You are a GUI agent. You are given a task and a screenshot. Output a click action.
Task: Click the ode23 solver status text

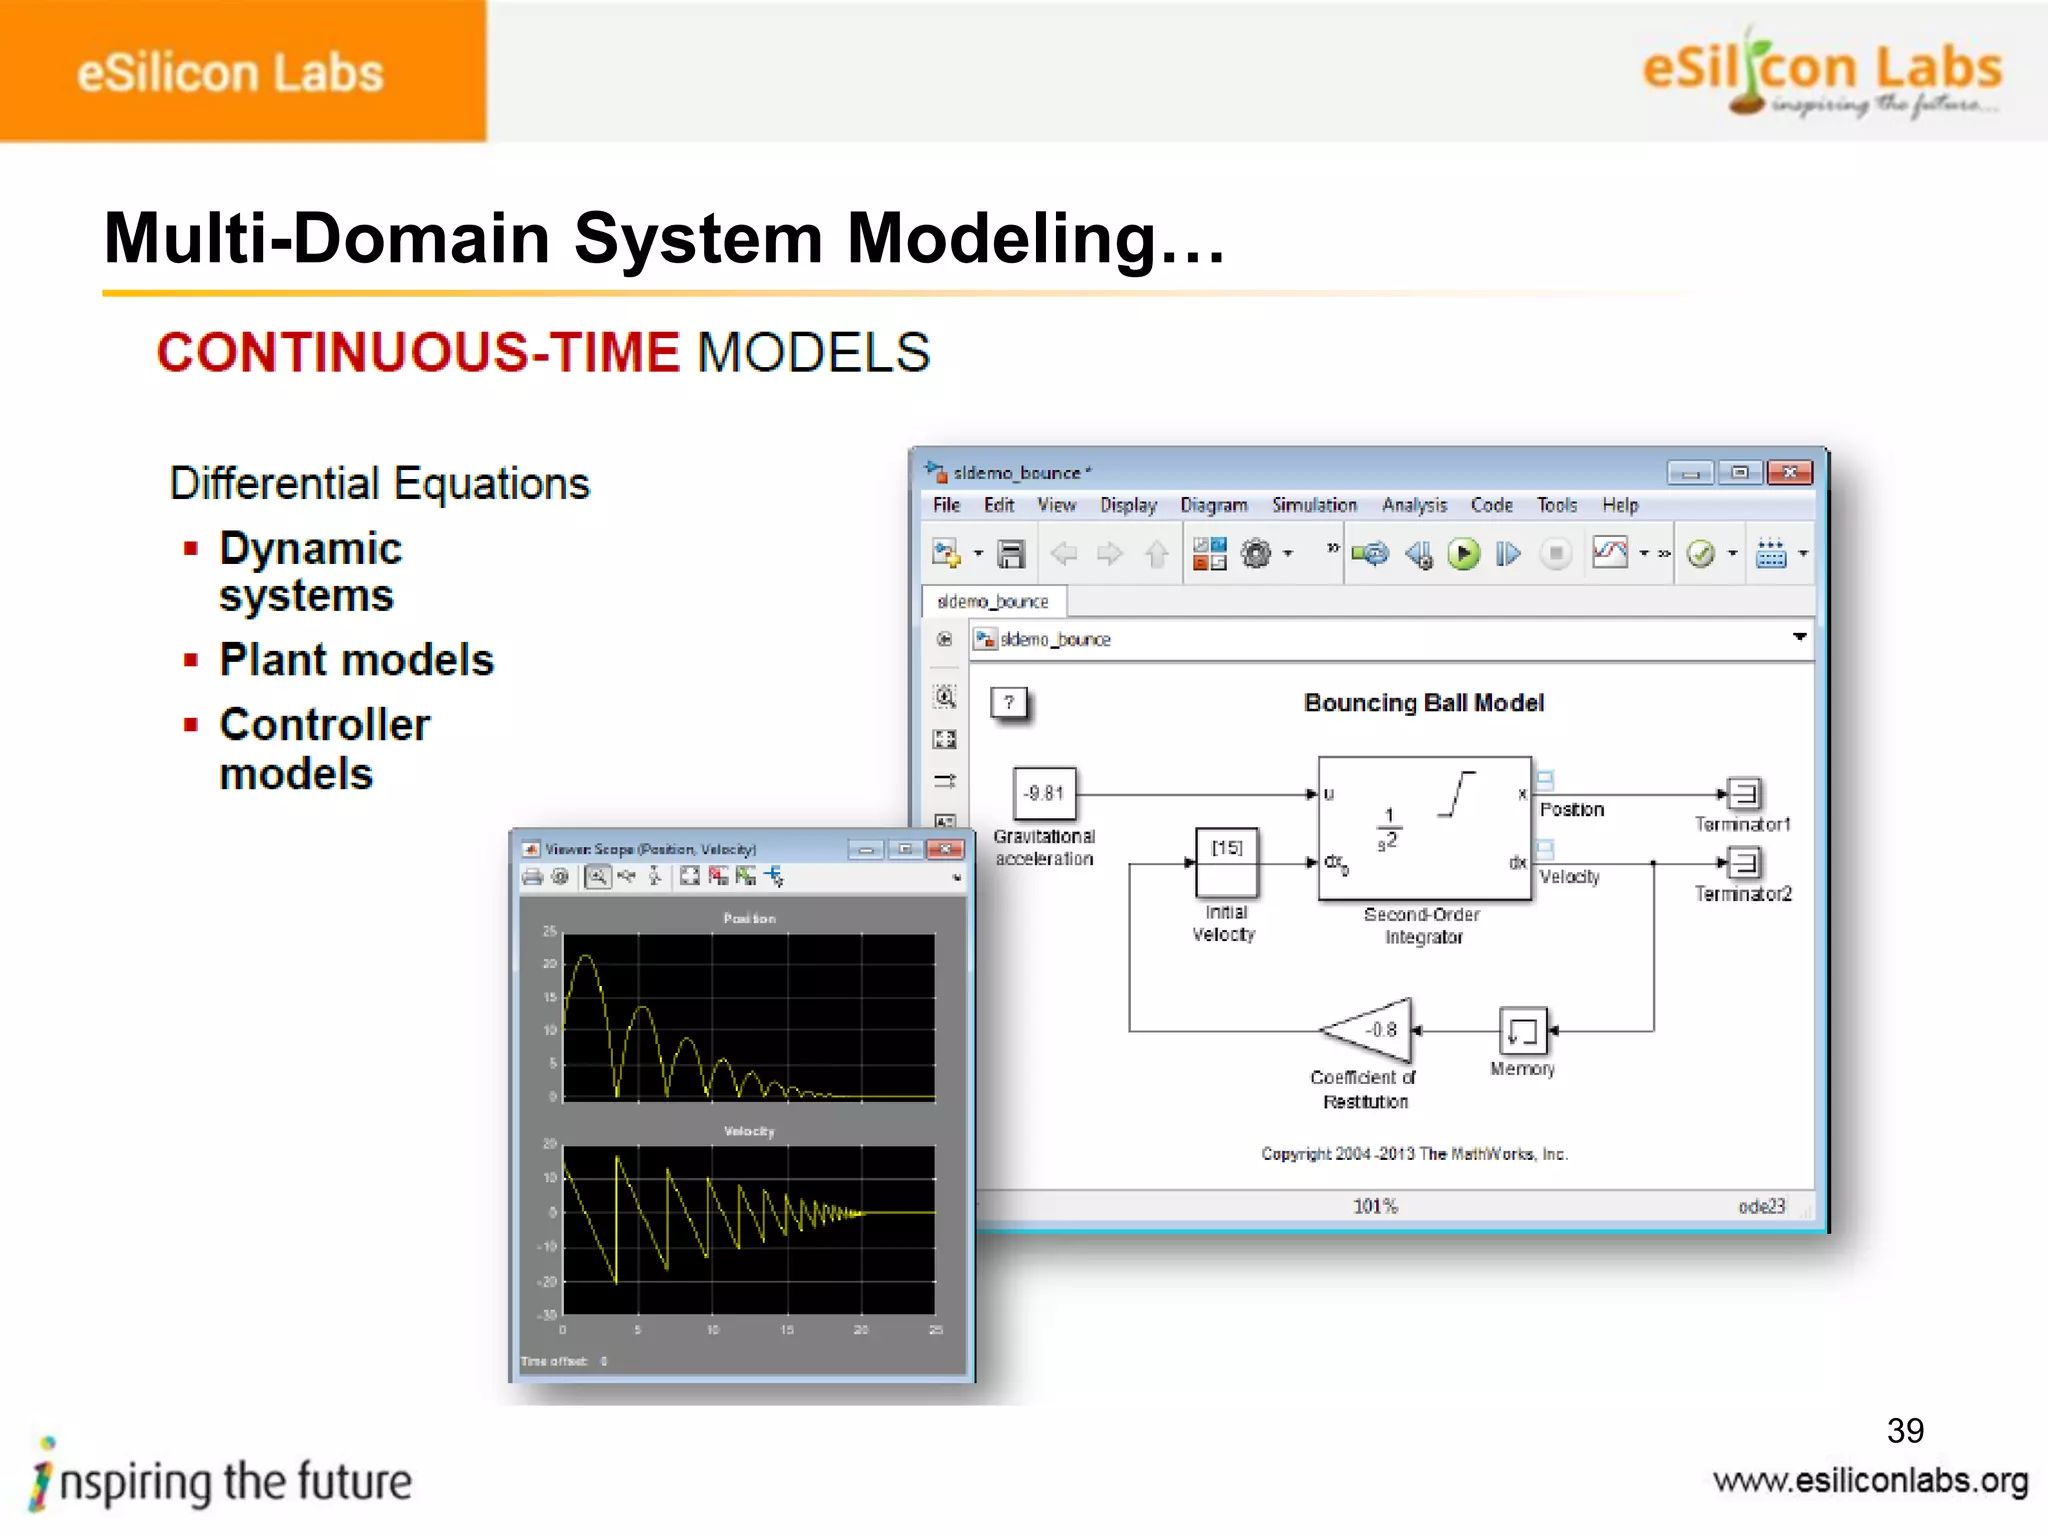(1761, 1206)
